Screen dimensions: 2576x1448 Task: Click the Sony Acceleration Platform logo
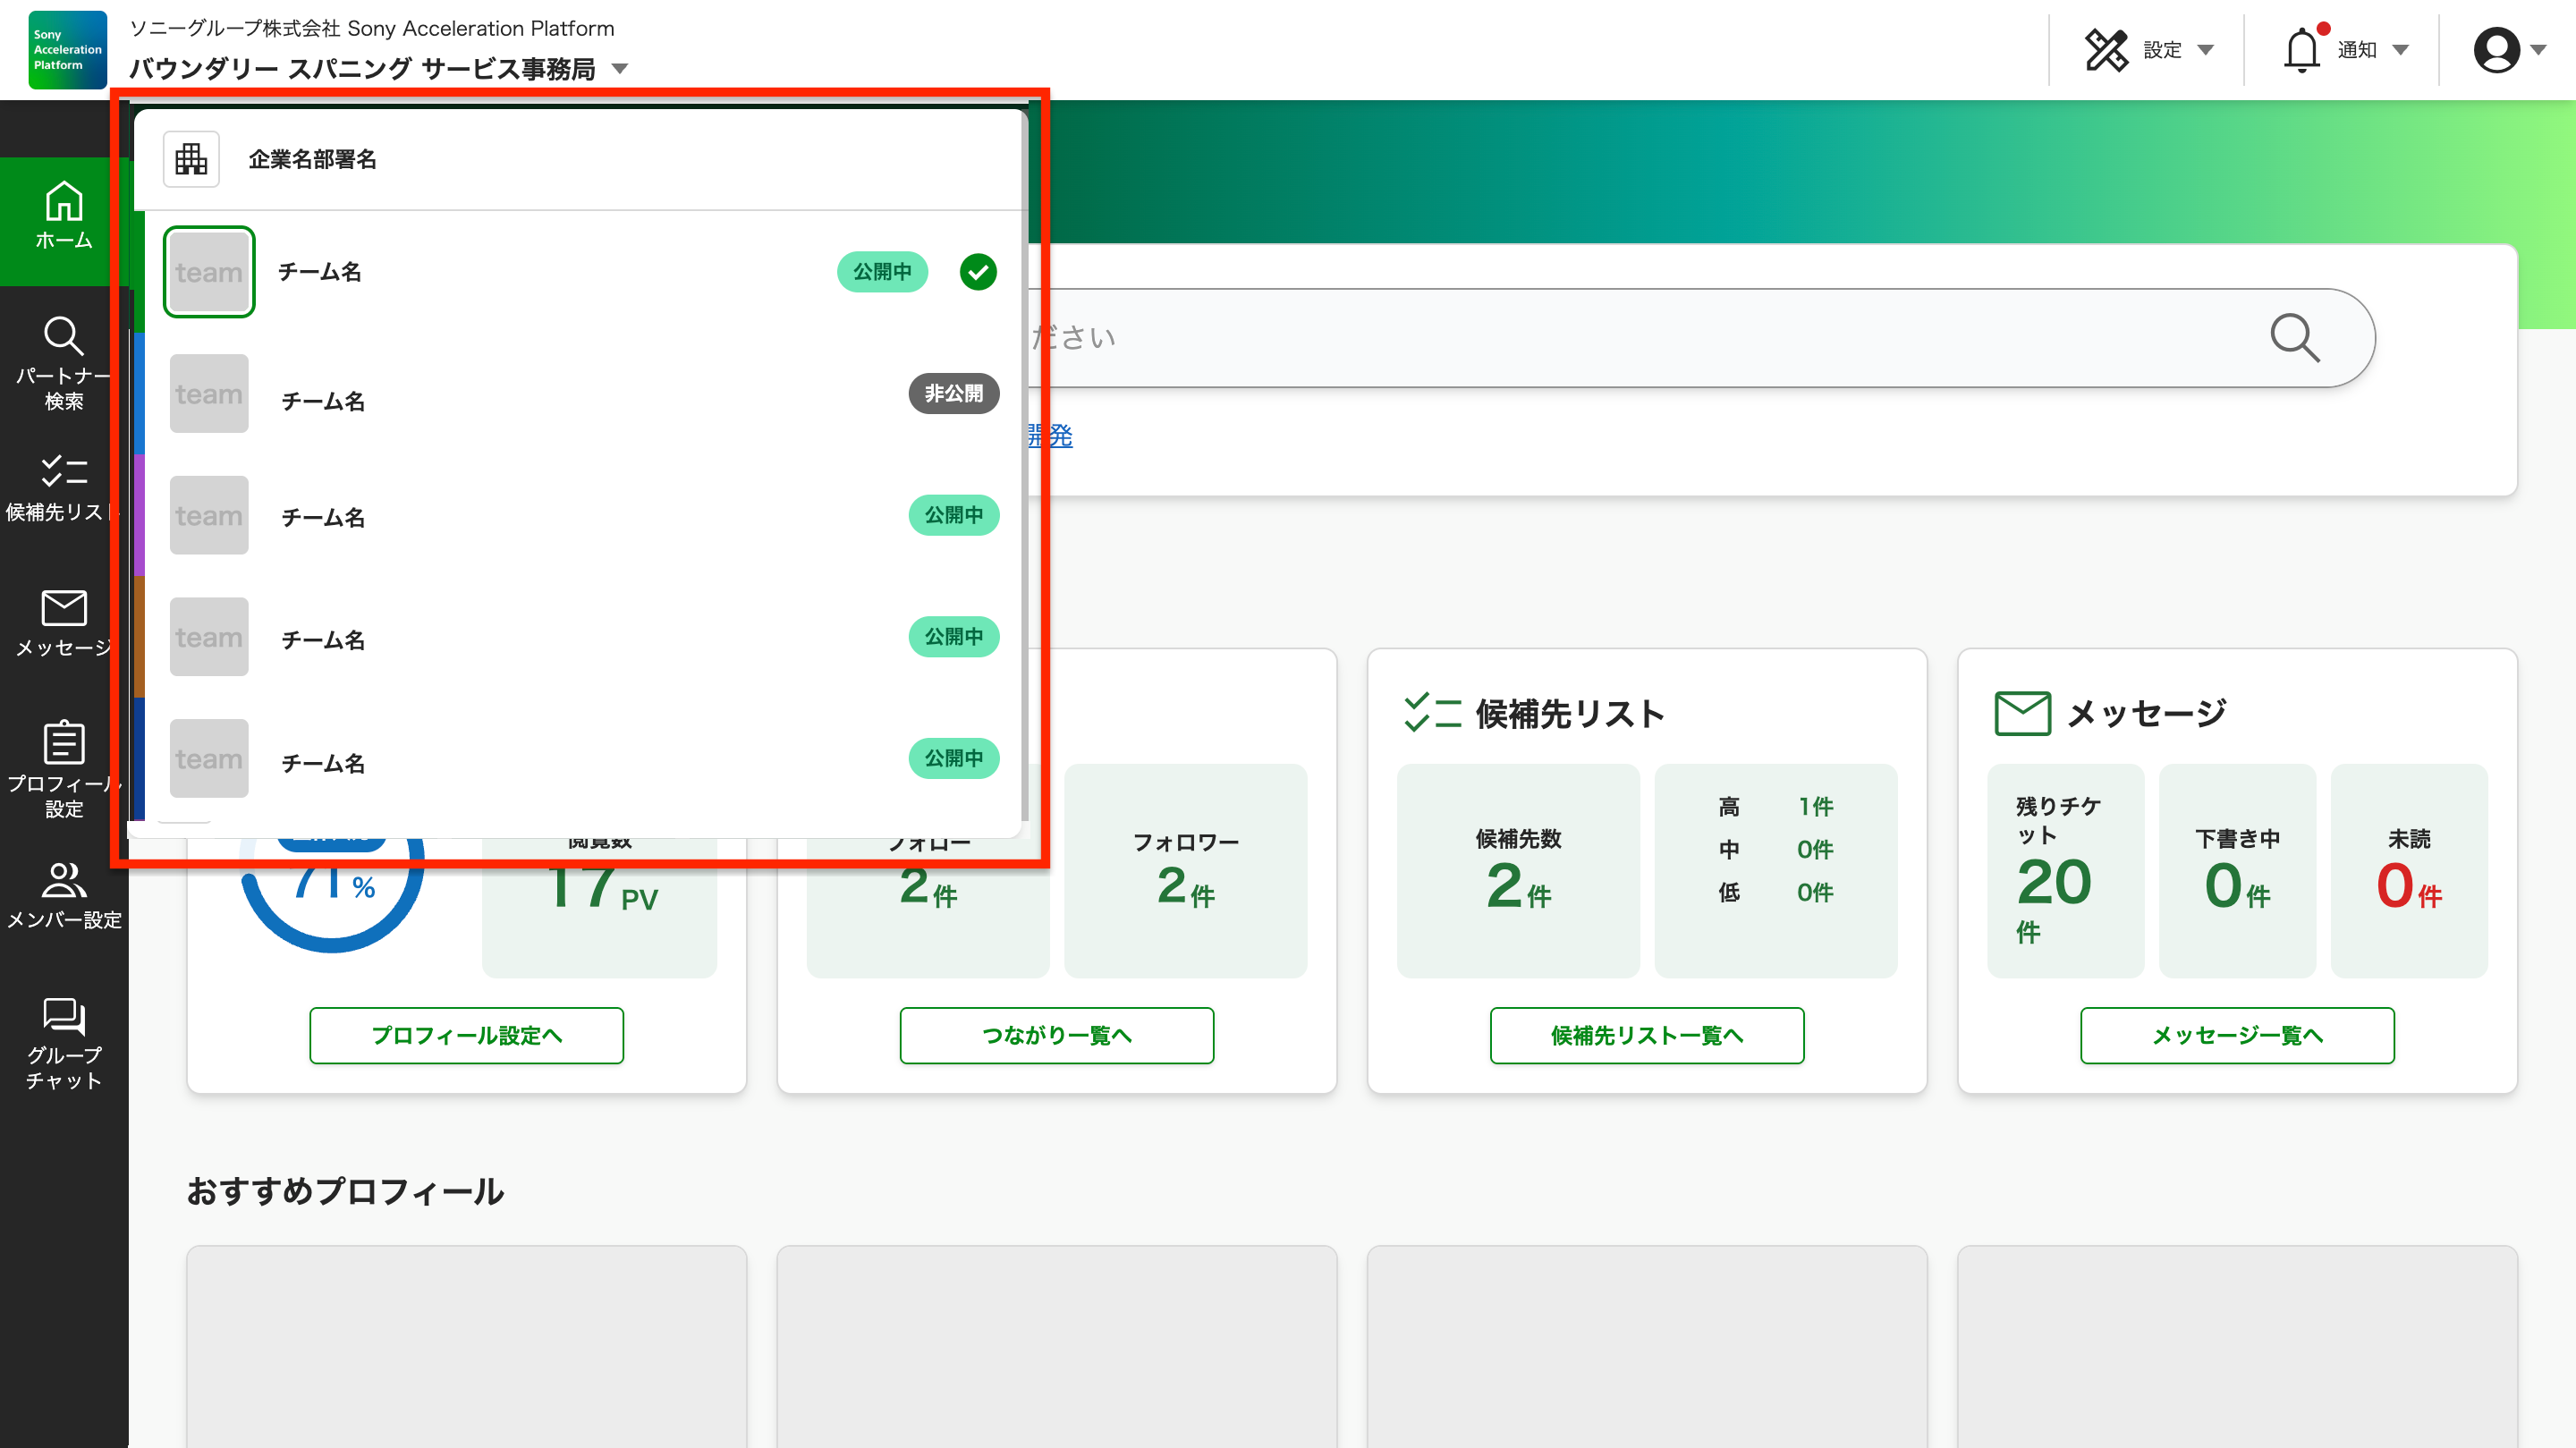point(67,50)
